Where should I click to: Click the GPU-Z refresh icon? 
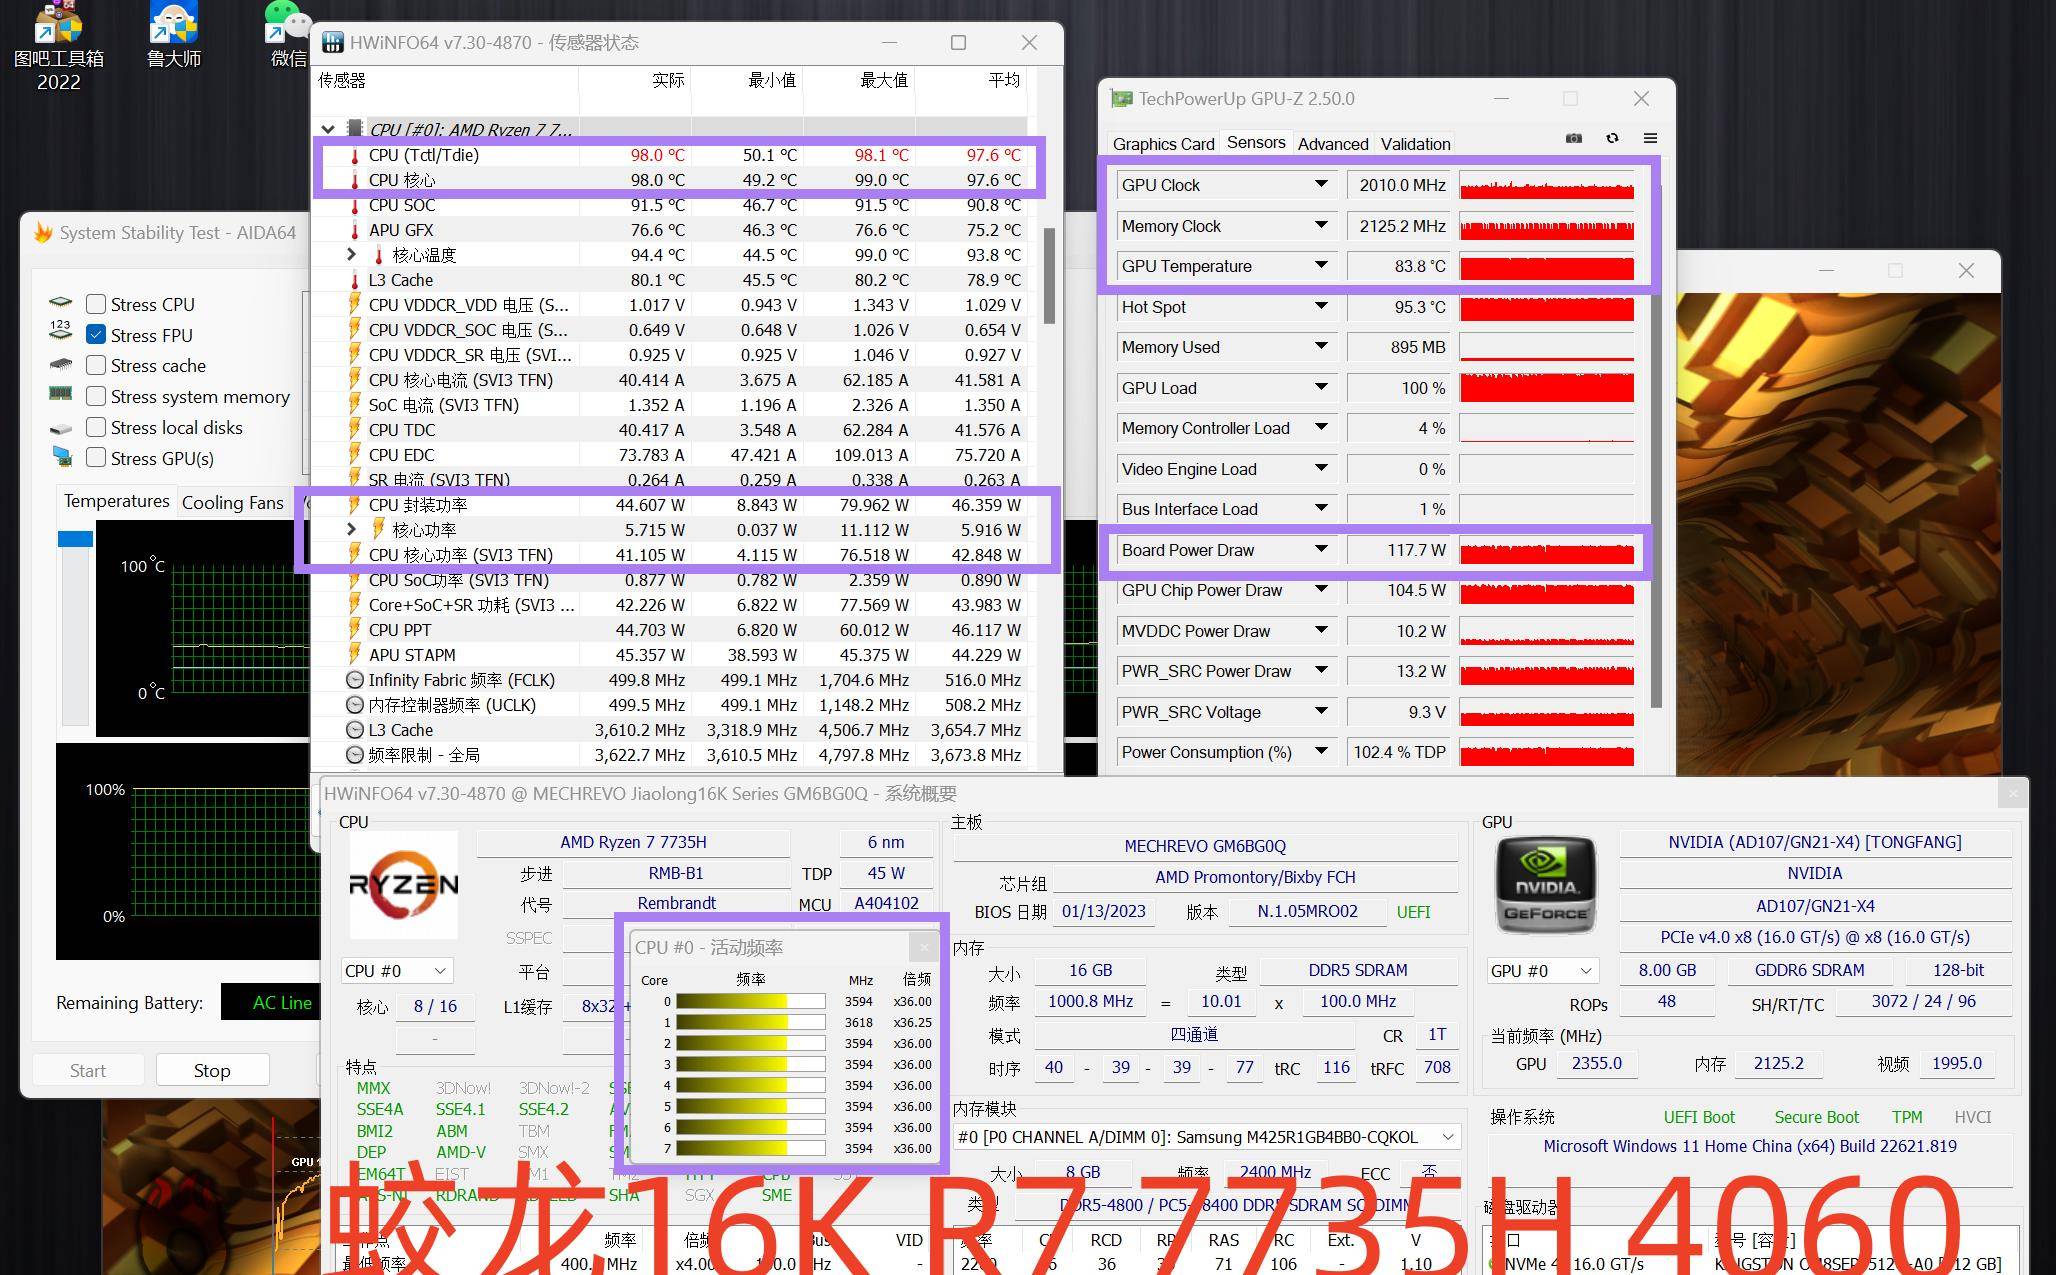[x=1612, y=139]
